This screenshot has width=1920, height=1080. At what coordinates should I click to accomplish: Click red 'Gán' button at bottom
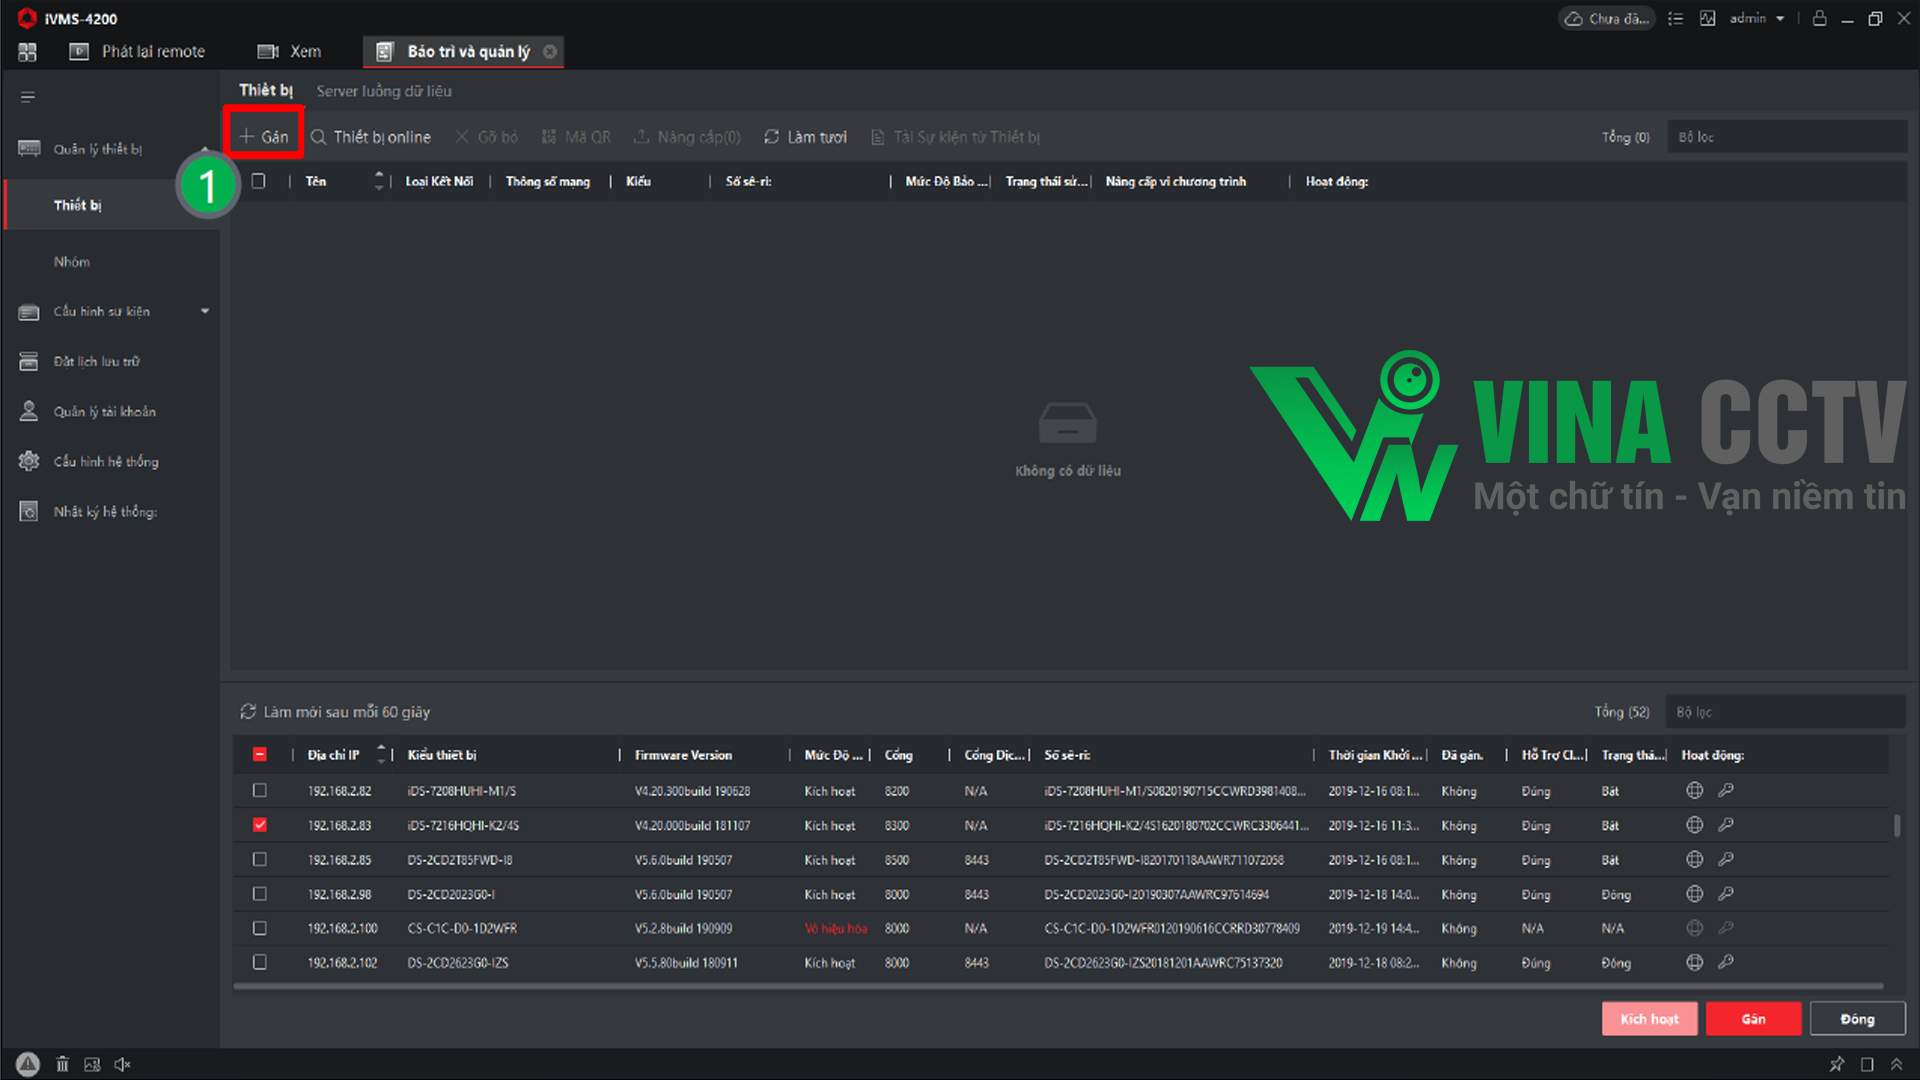click(x=1753, y=1019)
